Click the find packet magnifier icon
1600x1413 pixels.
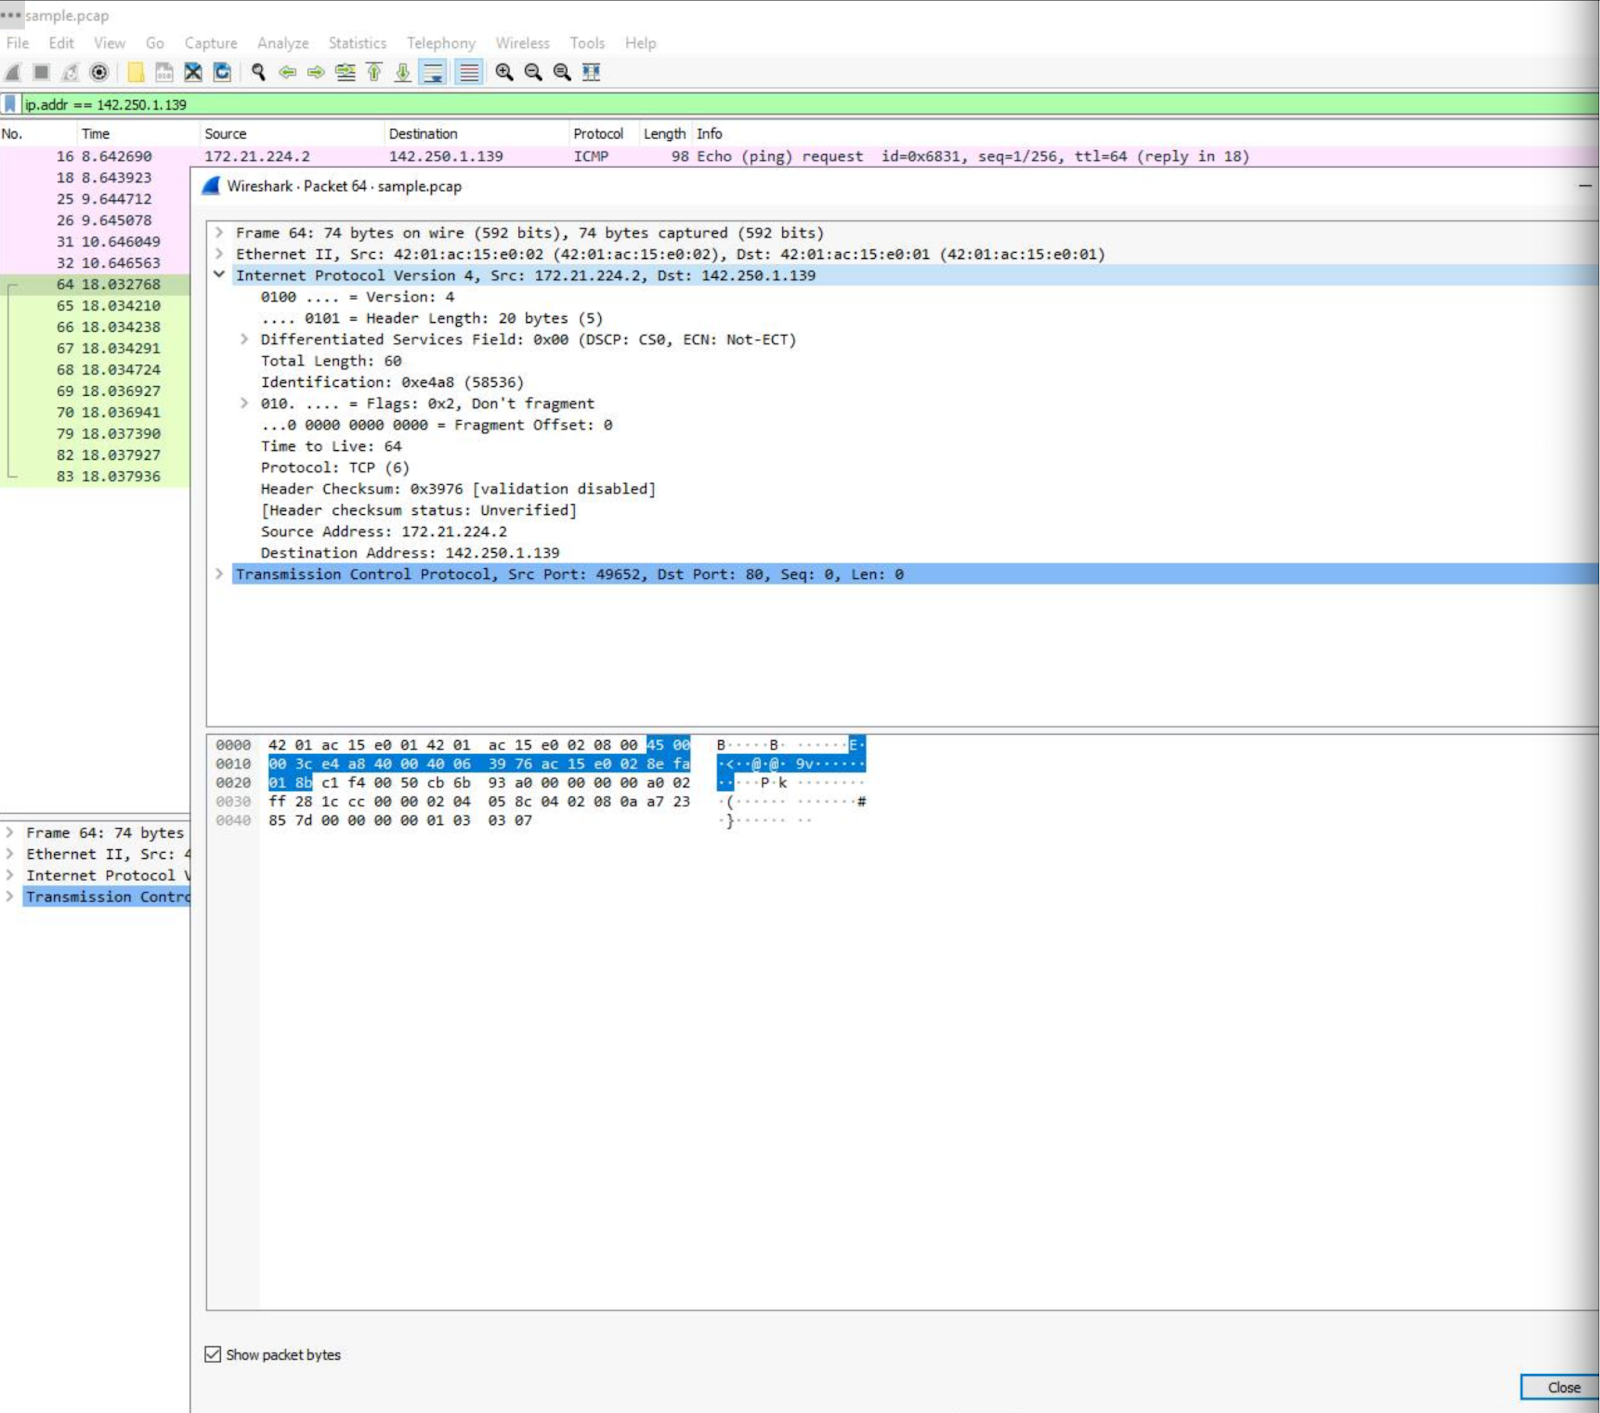(259, 72)
